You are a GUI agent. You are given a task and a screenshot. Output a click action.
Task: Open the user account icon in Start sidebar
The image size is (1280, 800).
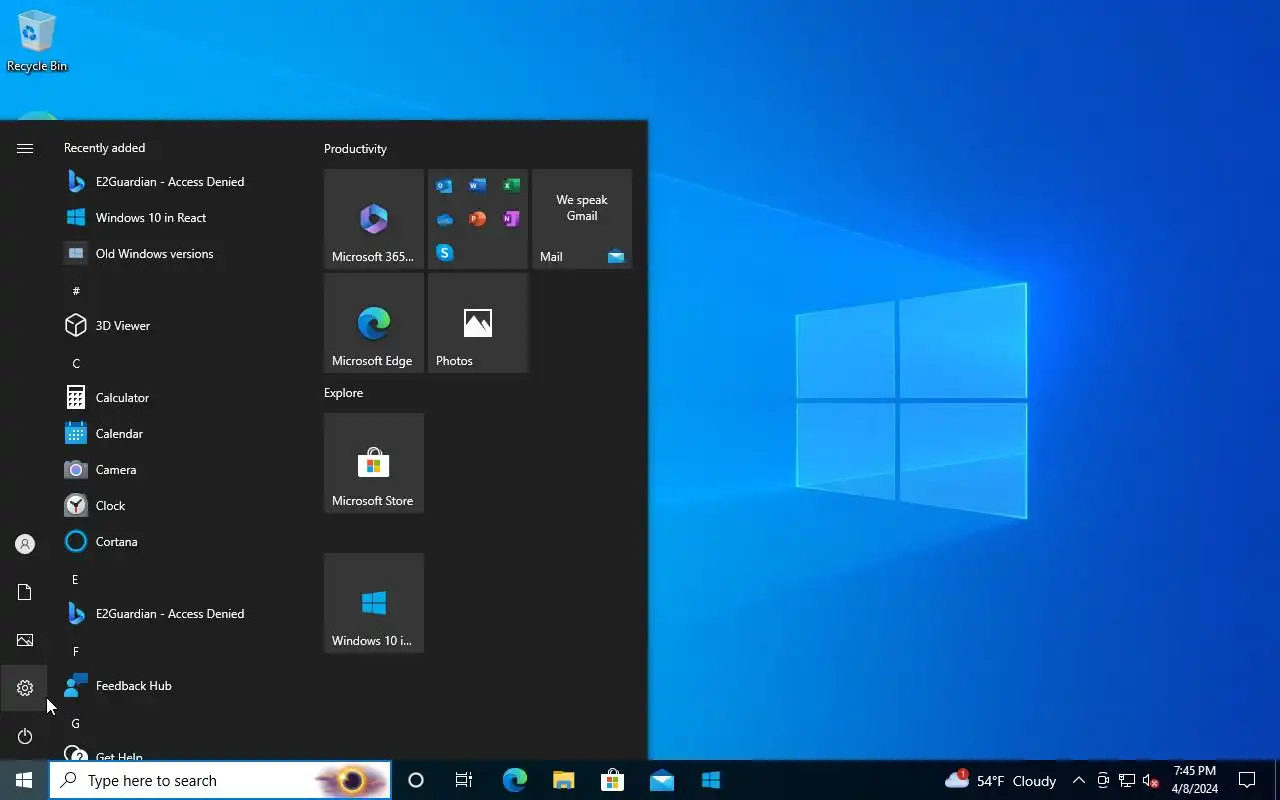coord(25,544)
